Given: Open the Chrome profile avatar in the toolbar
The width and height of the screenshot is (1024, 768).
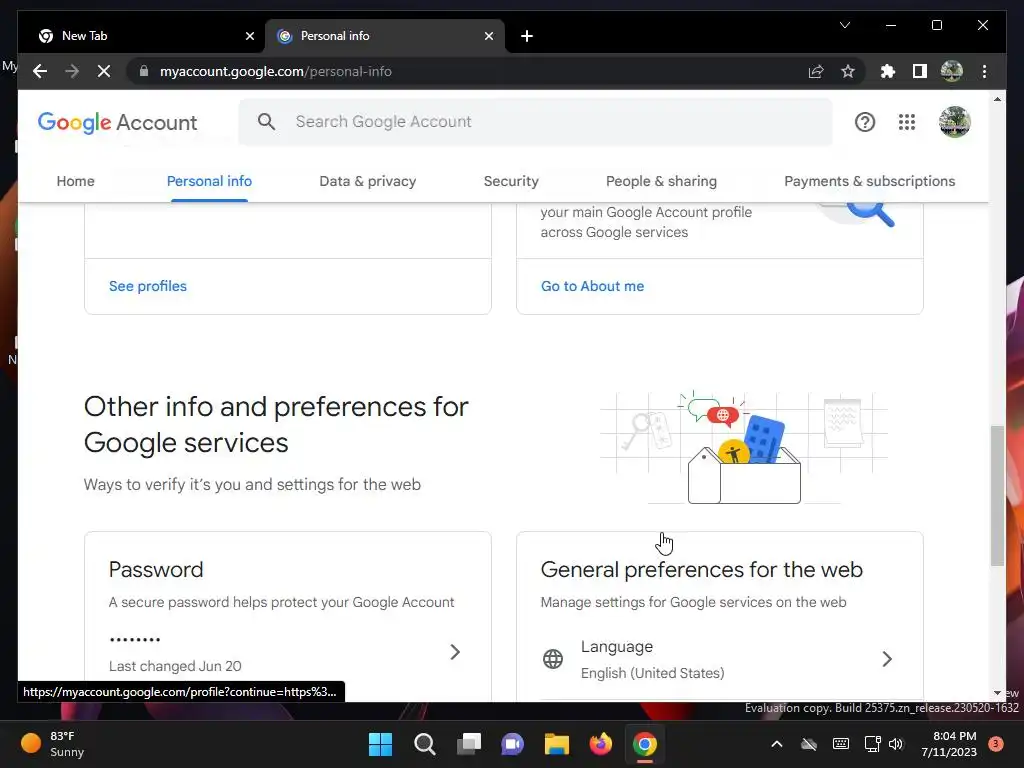Looking at the screenshot, I should coord(952,71).
